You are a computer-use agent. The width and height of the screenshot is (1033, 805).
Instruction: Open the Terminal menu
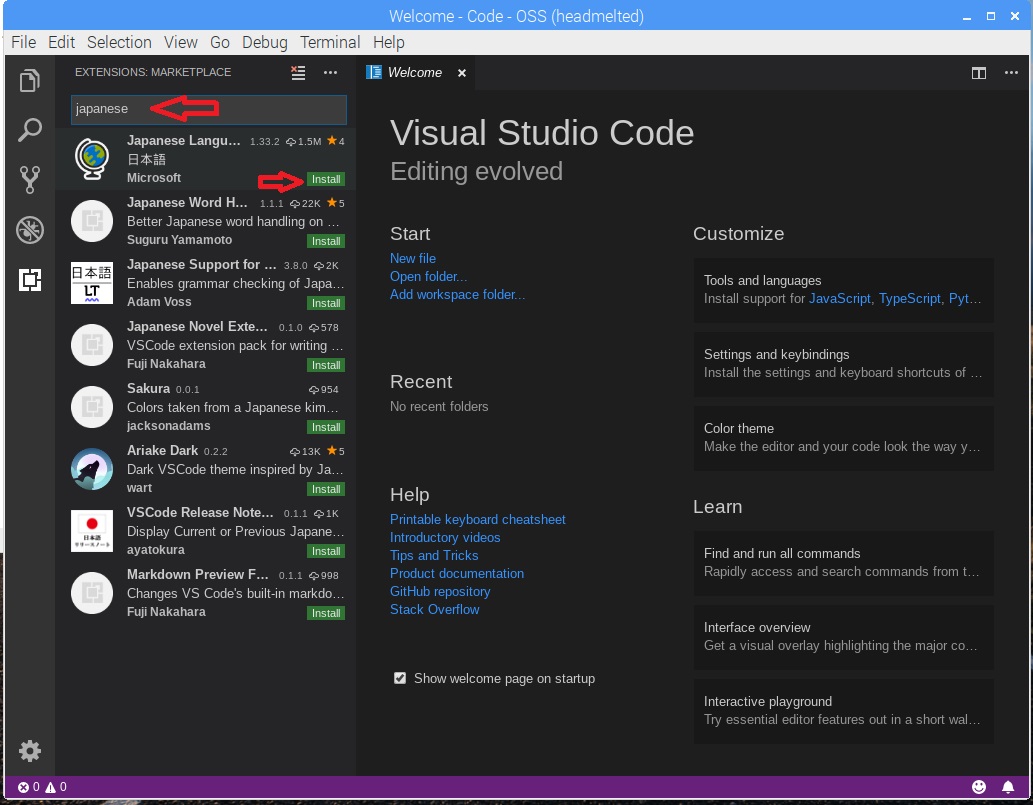pyautogui.click(x=330, y=42)
